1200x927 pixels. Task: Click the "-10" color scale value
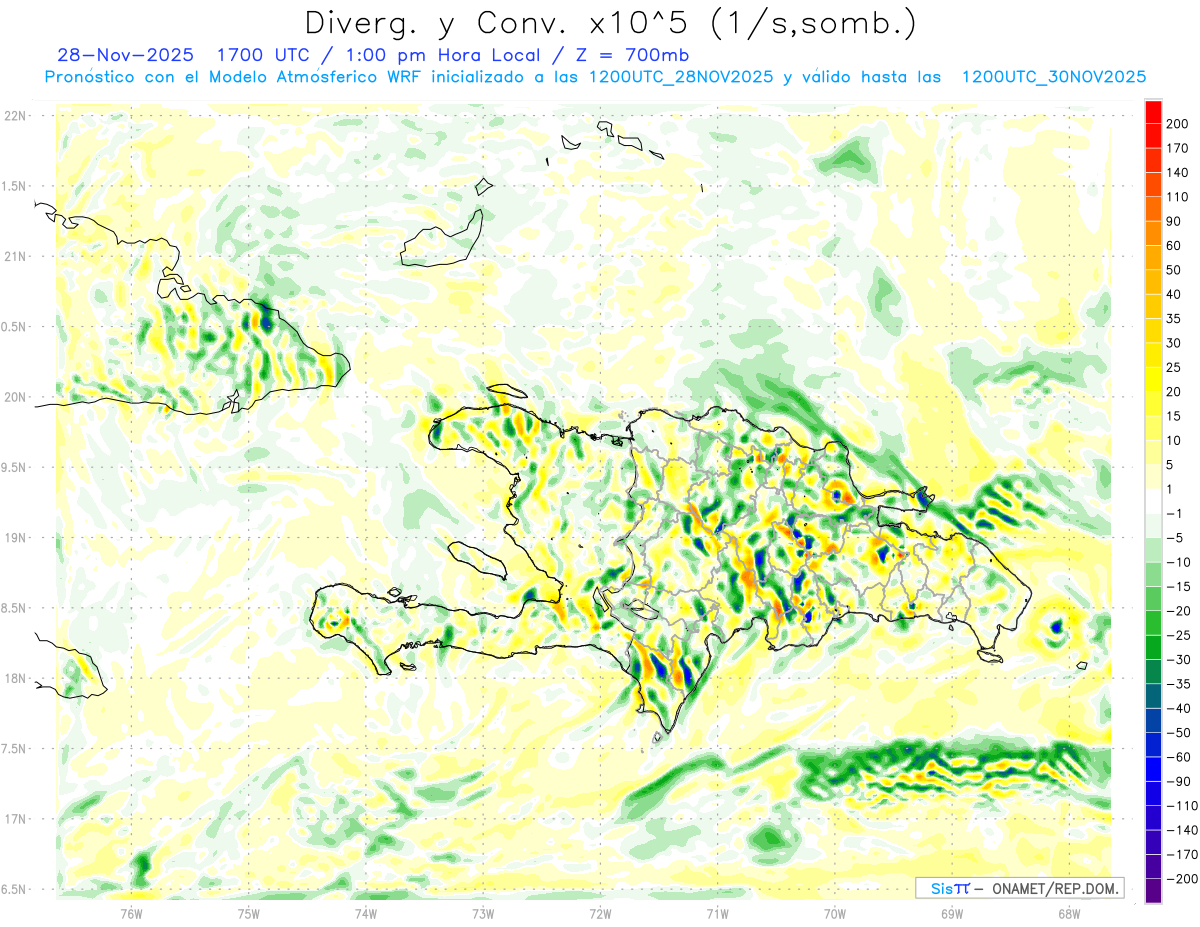tap(1178, 562)
